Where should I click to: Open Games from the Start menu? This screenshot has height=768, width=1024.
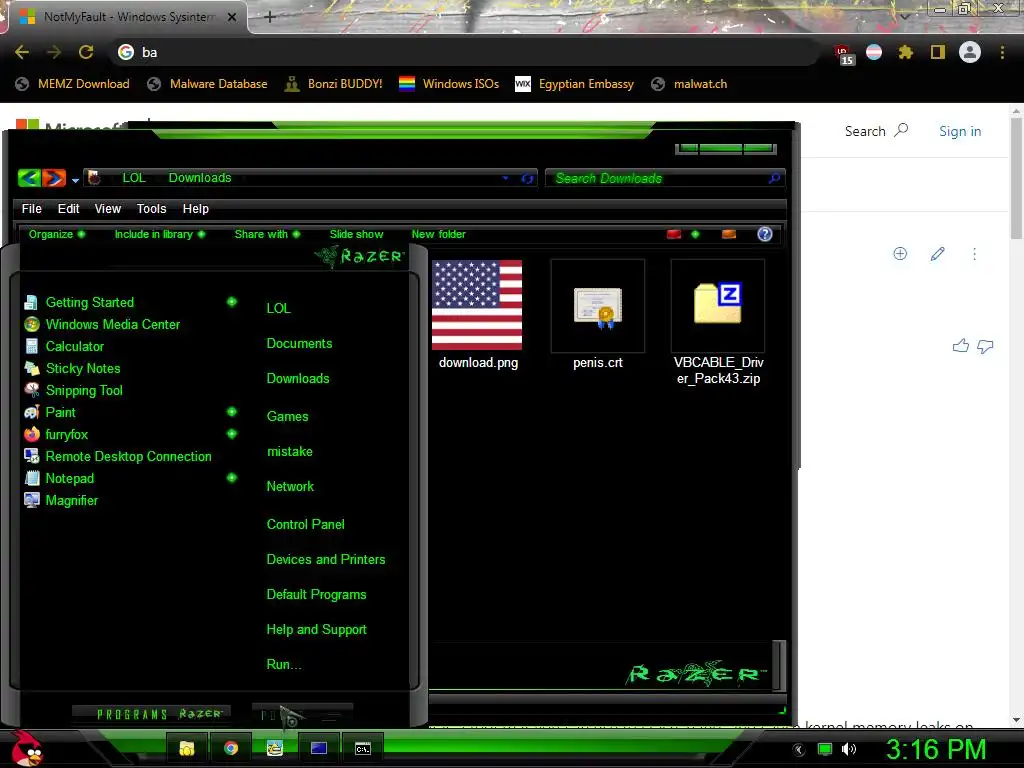click(287, 417)
